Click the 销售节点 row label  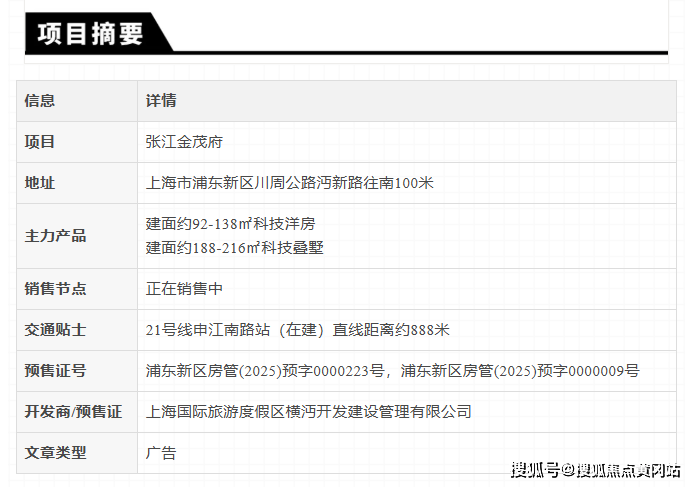(x=55, y=288)
